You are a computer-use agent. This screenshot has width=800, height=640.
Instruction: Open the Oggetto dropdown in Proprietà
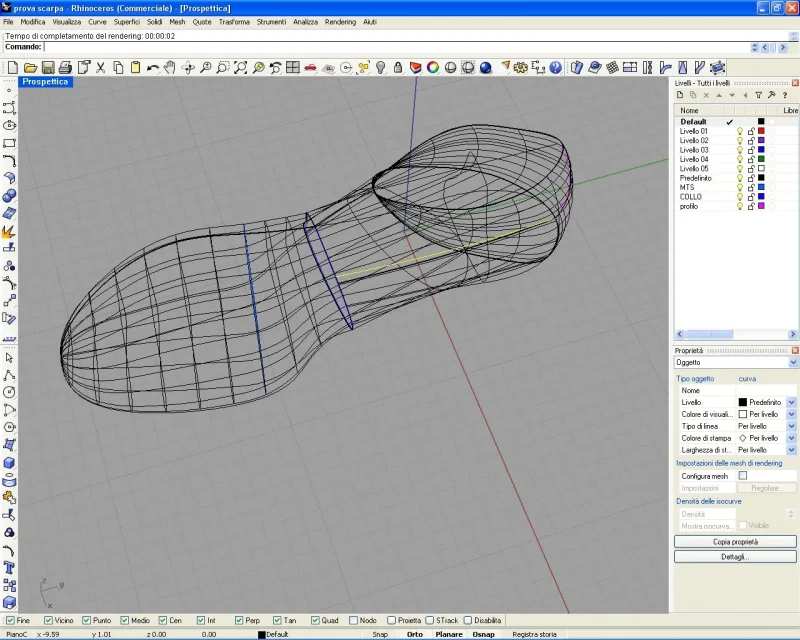click(x=793, y=362)
